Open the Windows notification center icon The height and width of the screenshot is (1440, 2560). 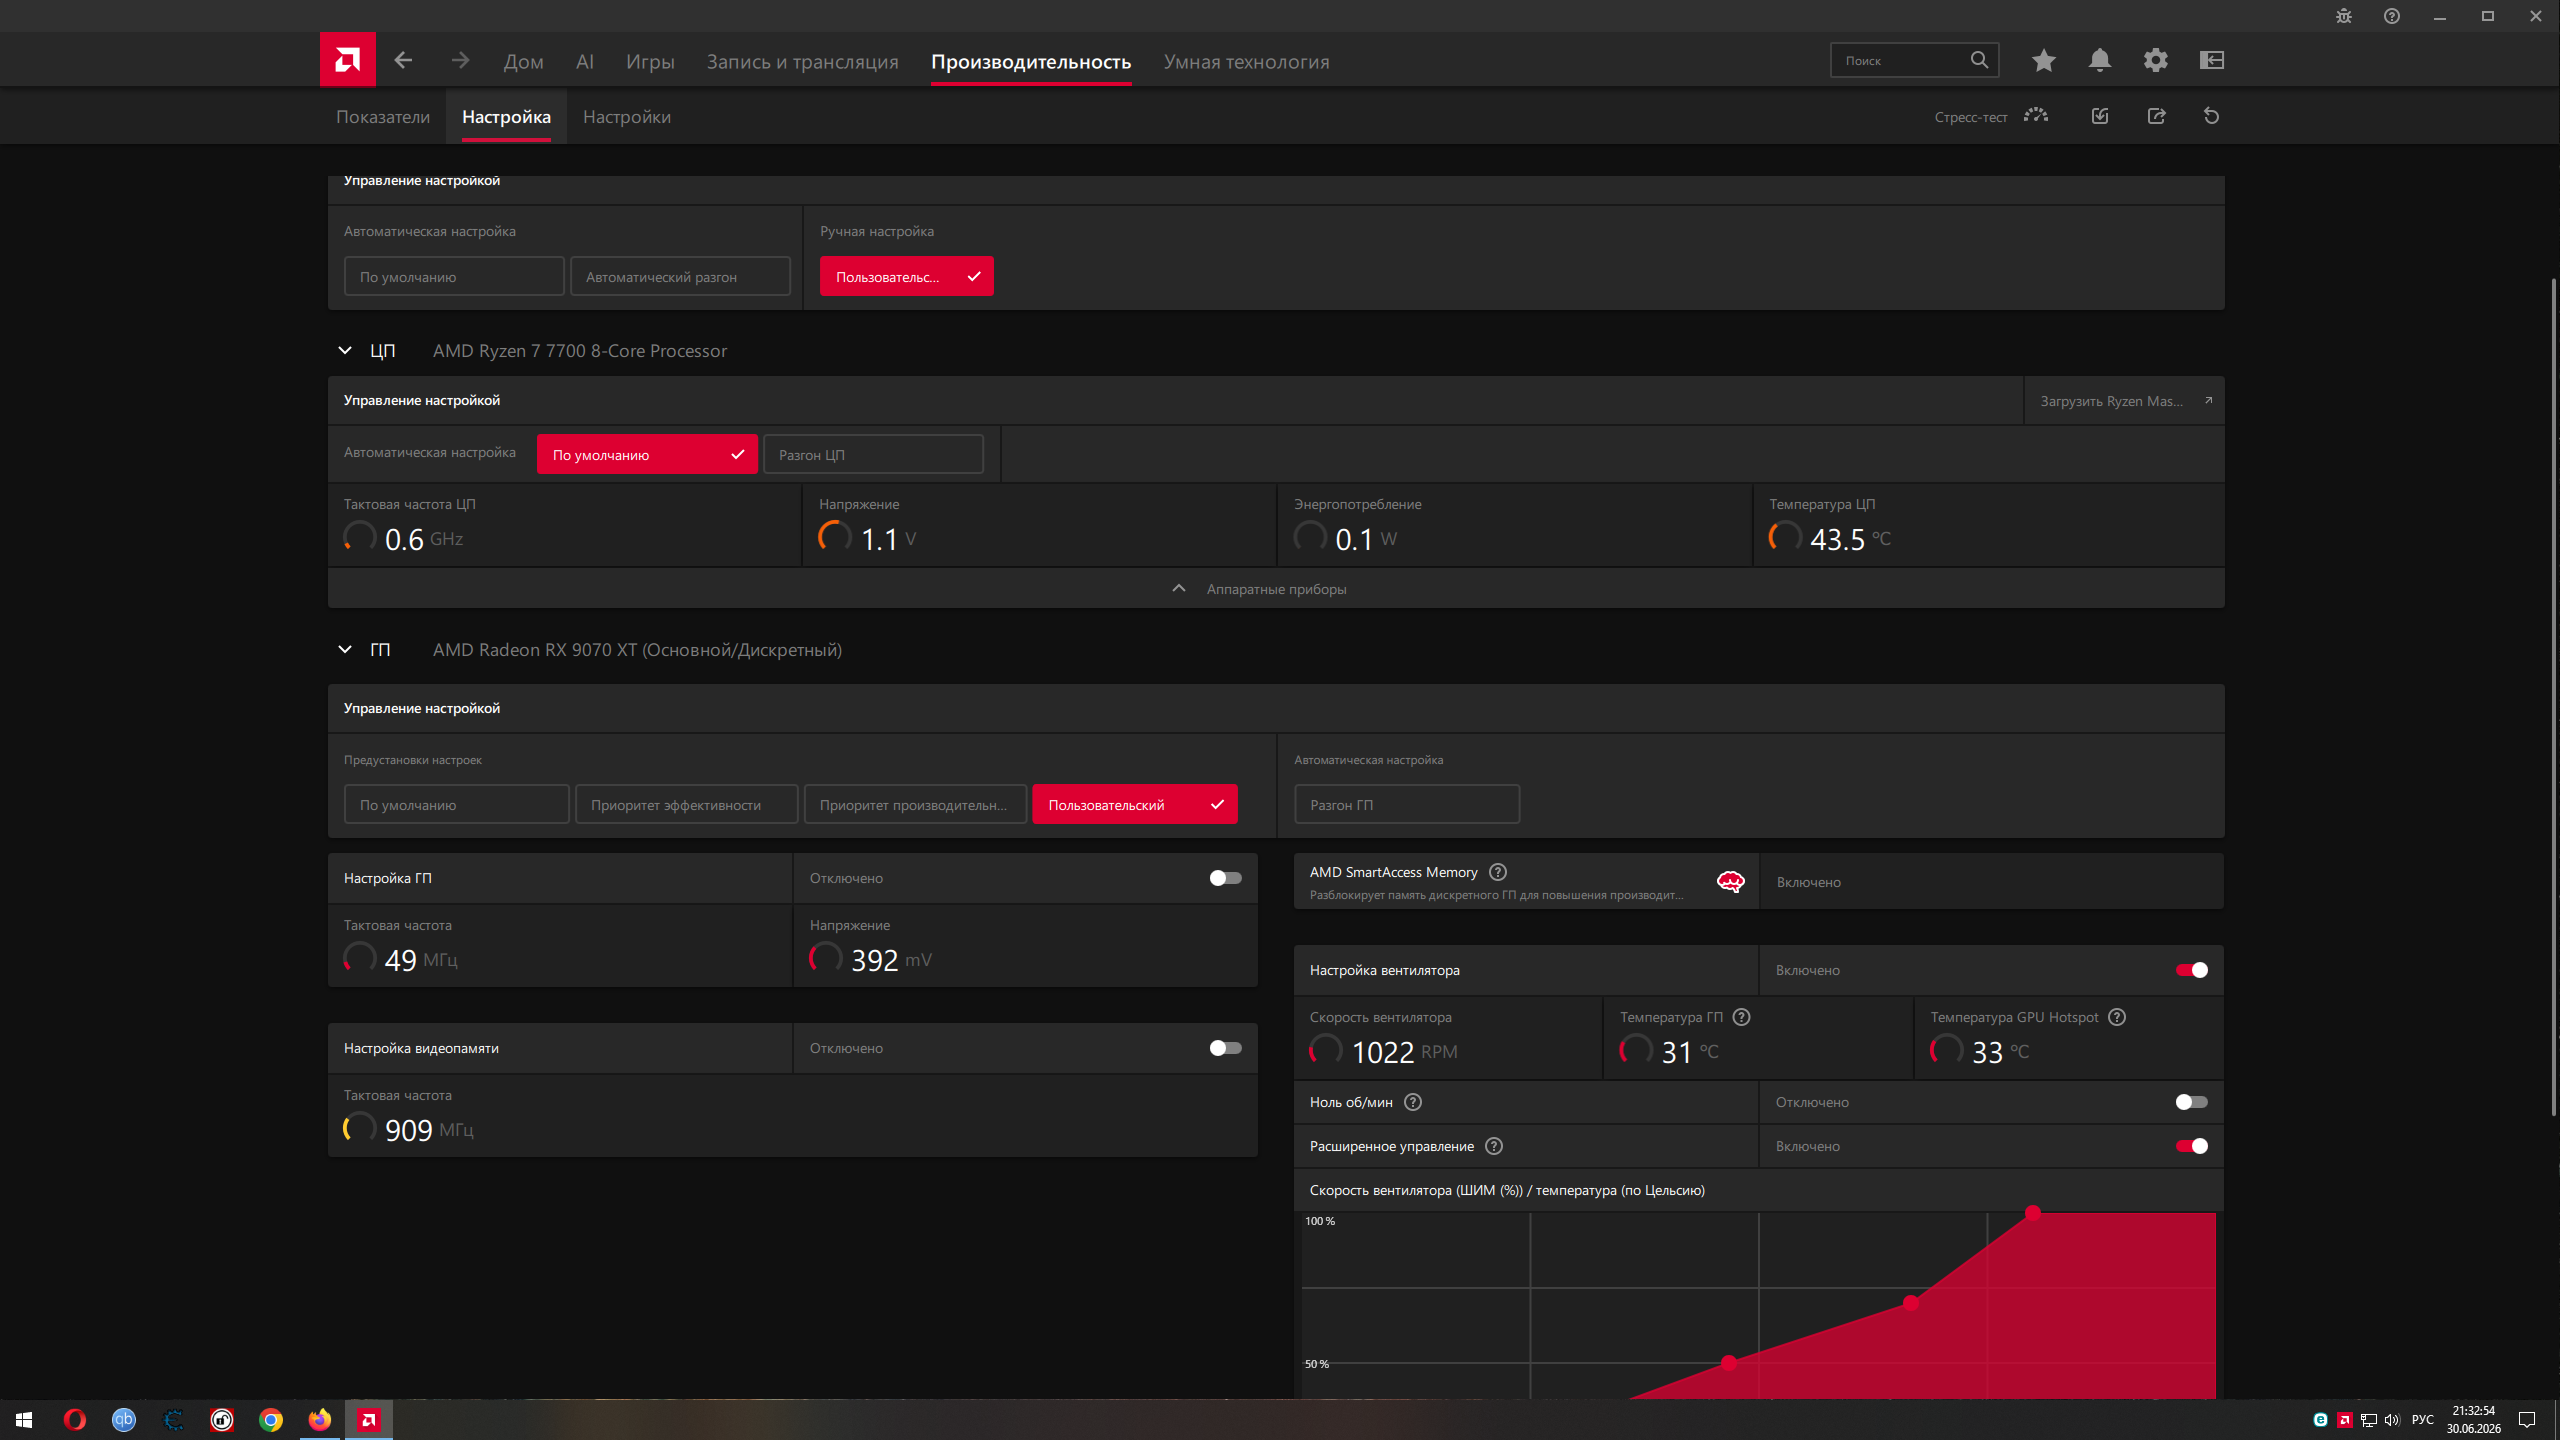point(2527,1420)
